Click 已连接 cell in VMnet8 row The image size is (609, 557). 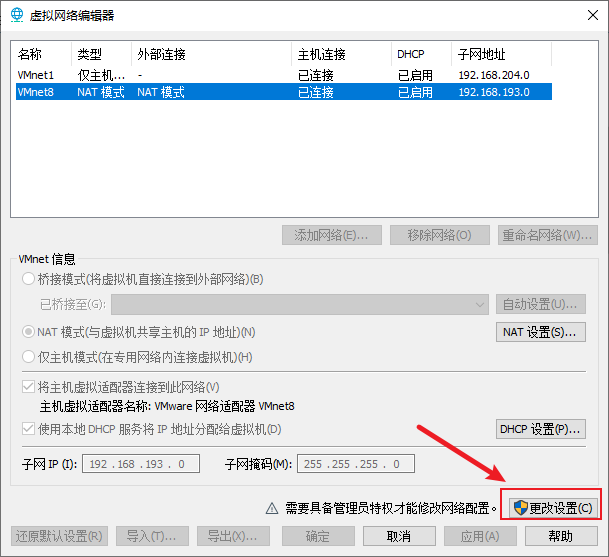(x=316, y=92)
